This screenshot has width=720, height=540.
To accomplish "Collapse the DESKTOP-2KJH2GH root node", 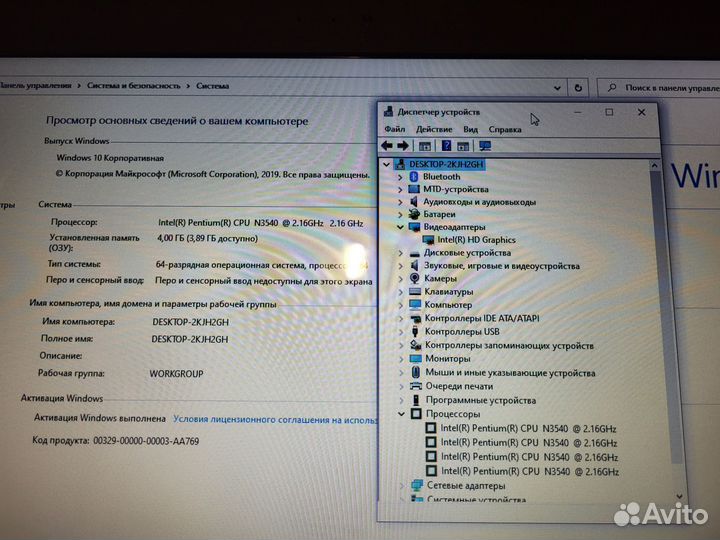I will point(387,164).
